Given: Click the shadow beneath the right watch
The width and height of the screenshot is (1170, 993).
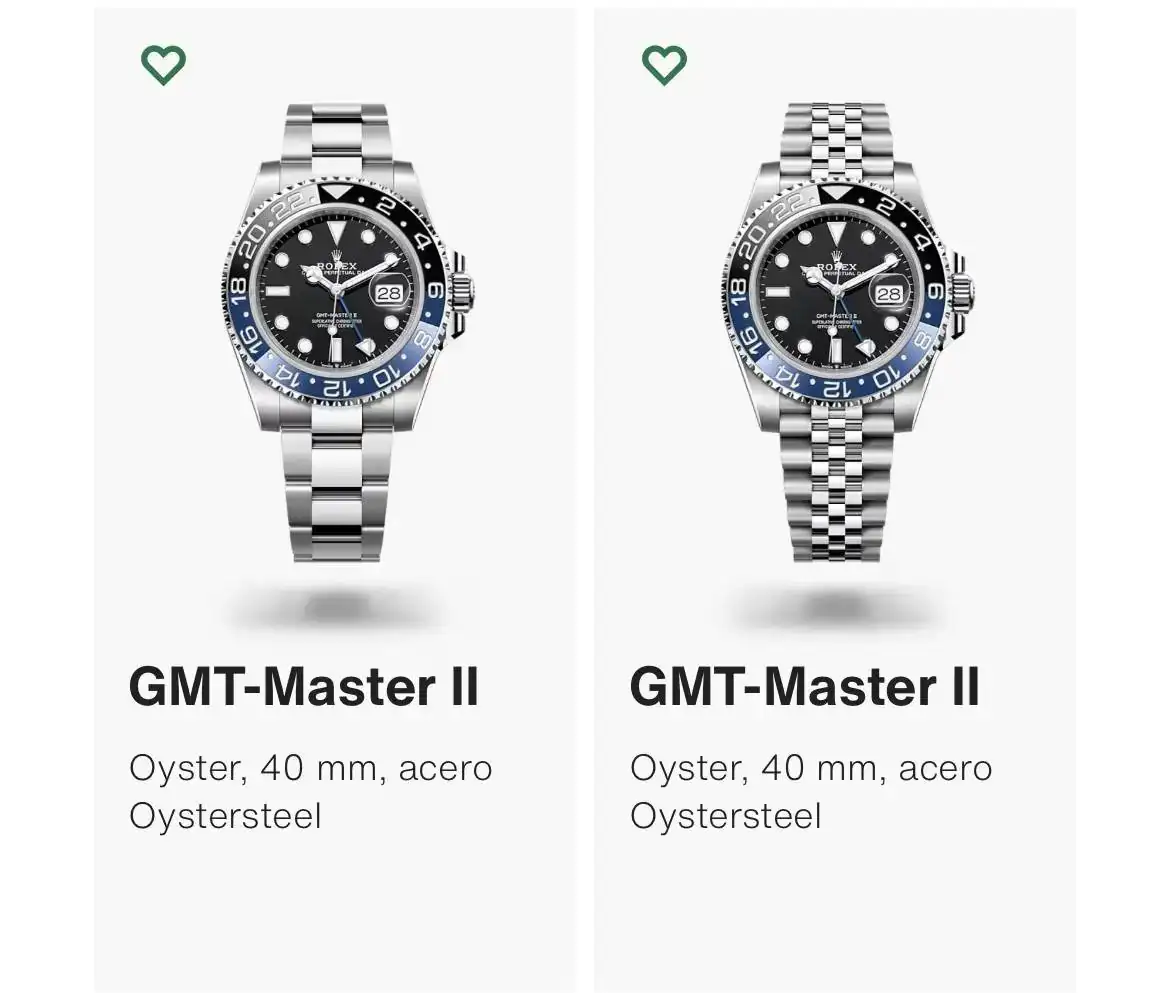Looking at the screenshot, I should point(836,605).
